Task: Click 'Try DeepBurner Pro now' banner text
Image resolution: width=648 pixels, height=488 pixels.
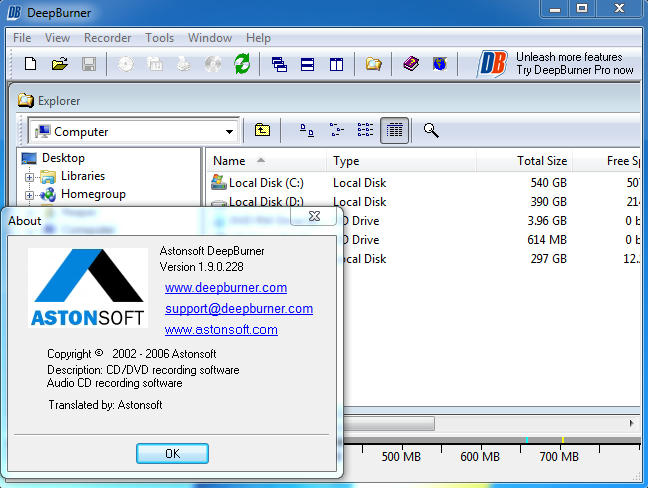Action: [574, 70]
